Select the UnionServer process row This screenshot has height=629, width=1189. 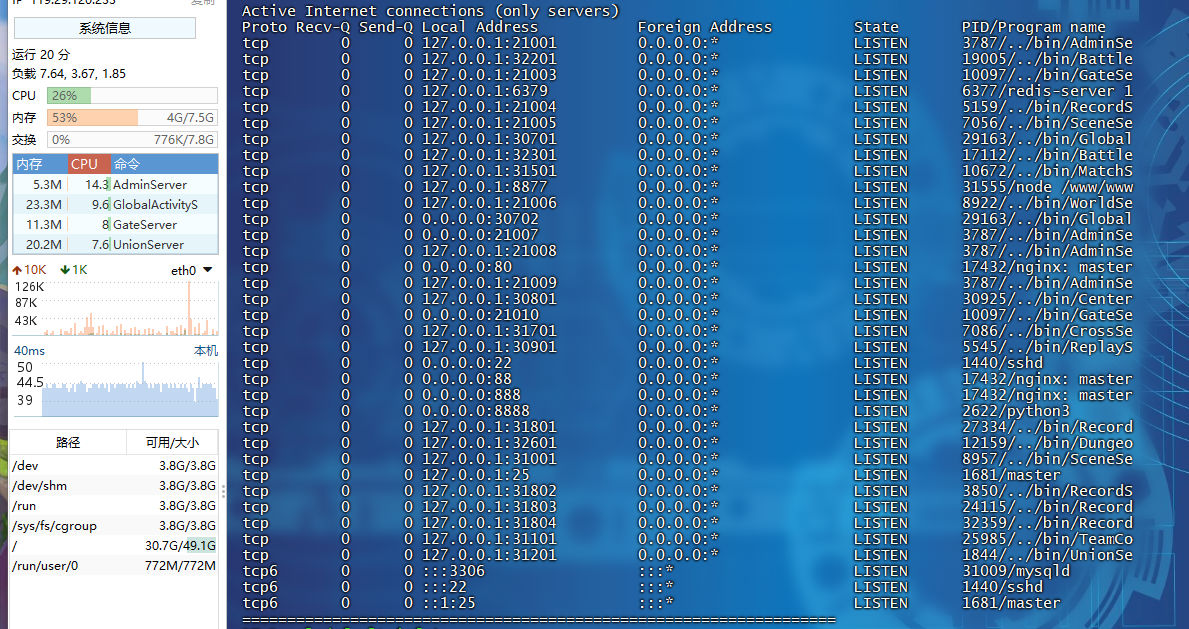(115, 244)
